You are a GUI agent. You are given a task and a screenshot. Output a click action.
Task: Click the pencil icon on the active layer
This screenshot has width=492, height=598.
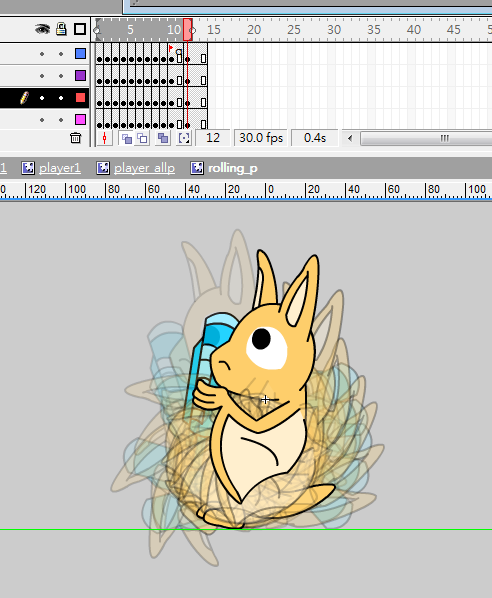24,98
